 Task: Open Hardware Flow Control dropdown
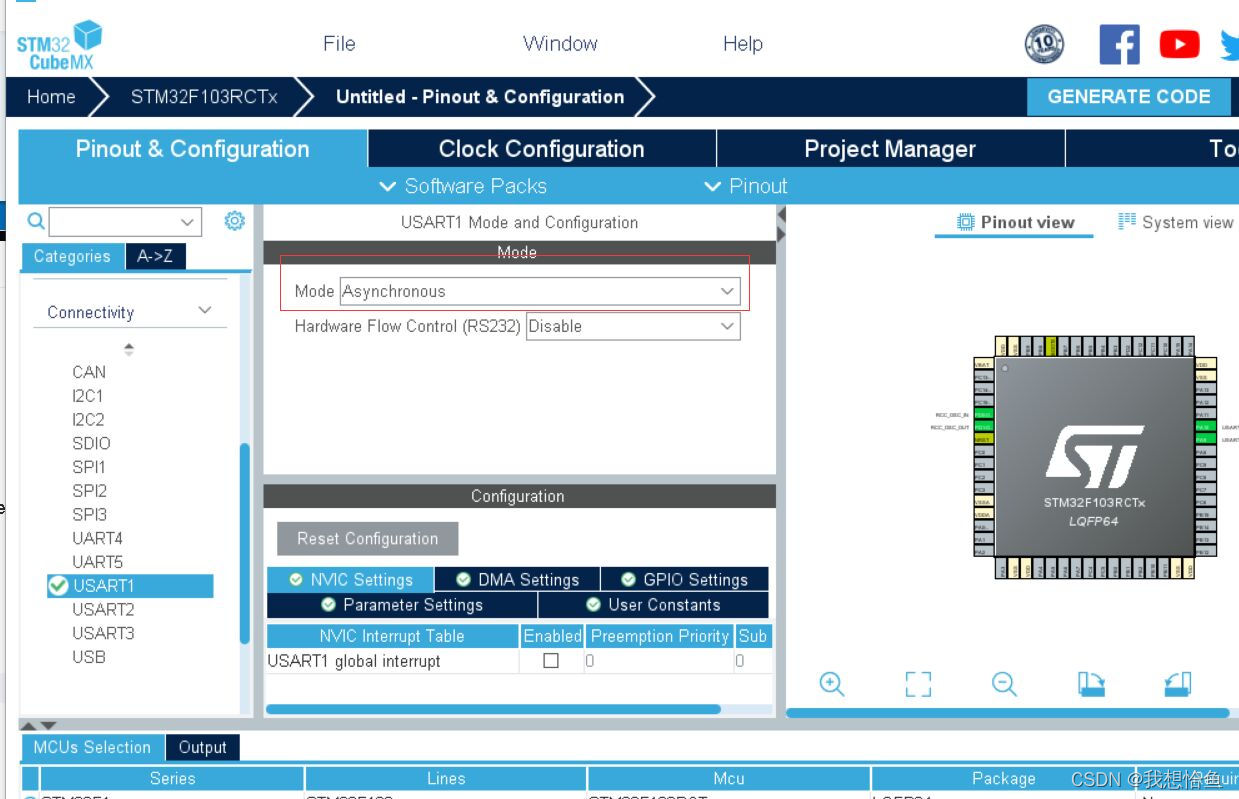[x=633, y=326]
